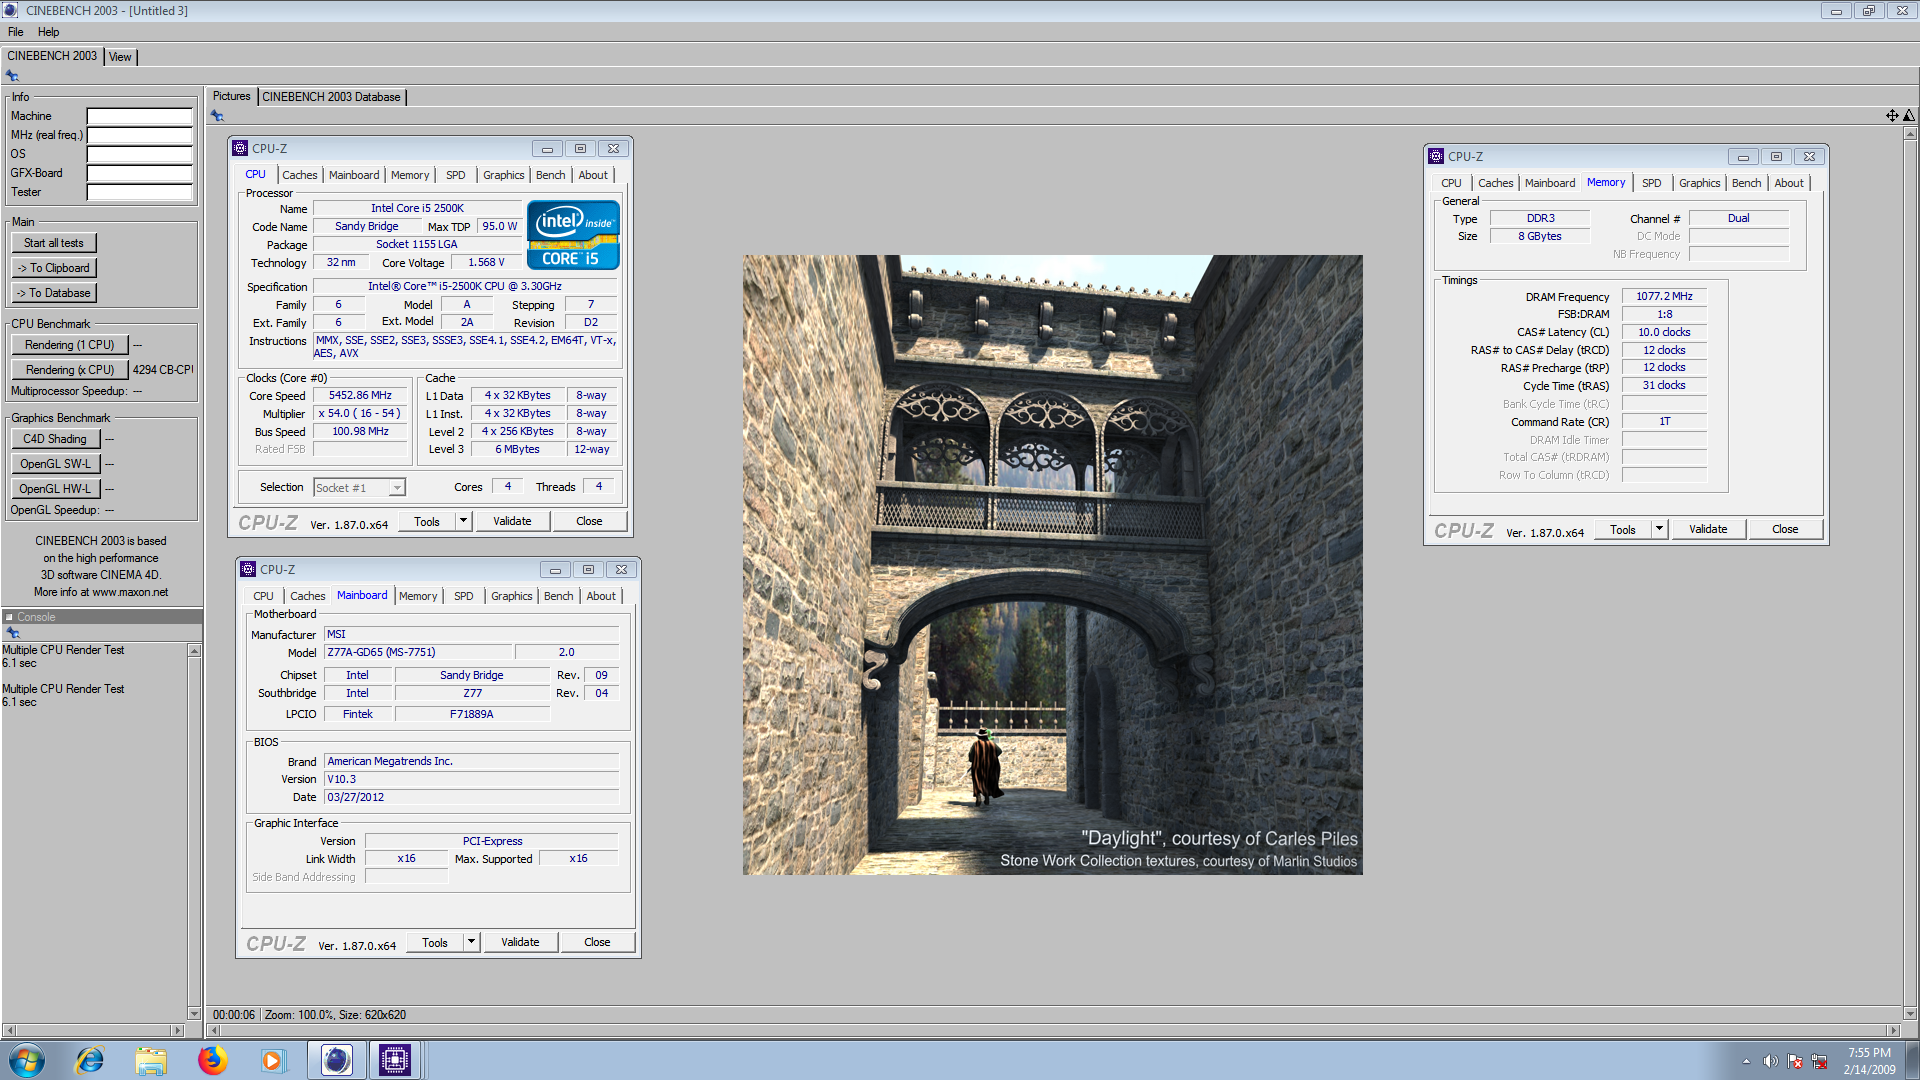Click the Action Center flag tray icon
The width and height of the screenshot is (1920, 1080).
(1795, 1061)
